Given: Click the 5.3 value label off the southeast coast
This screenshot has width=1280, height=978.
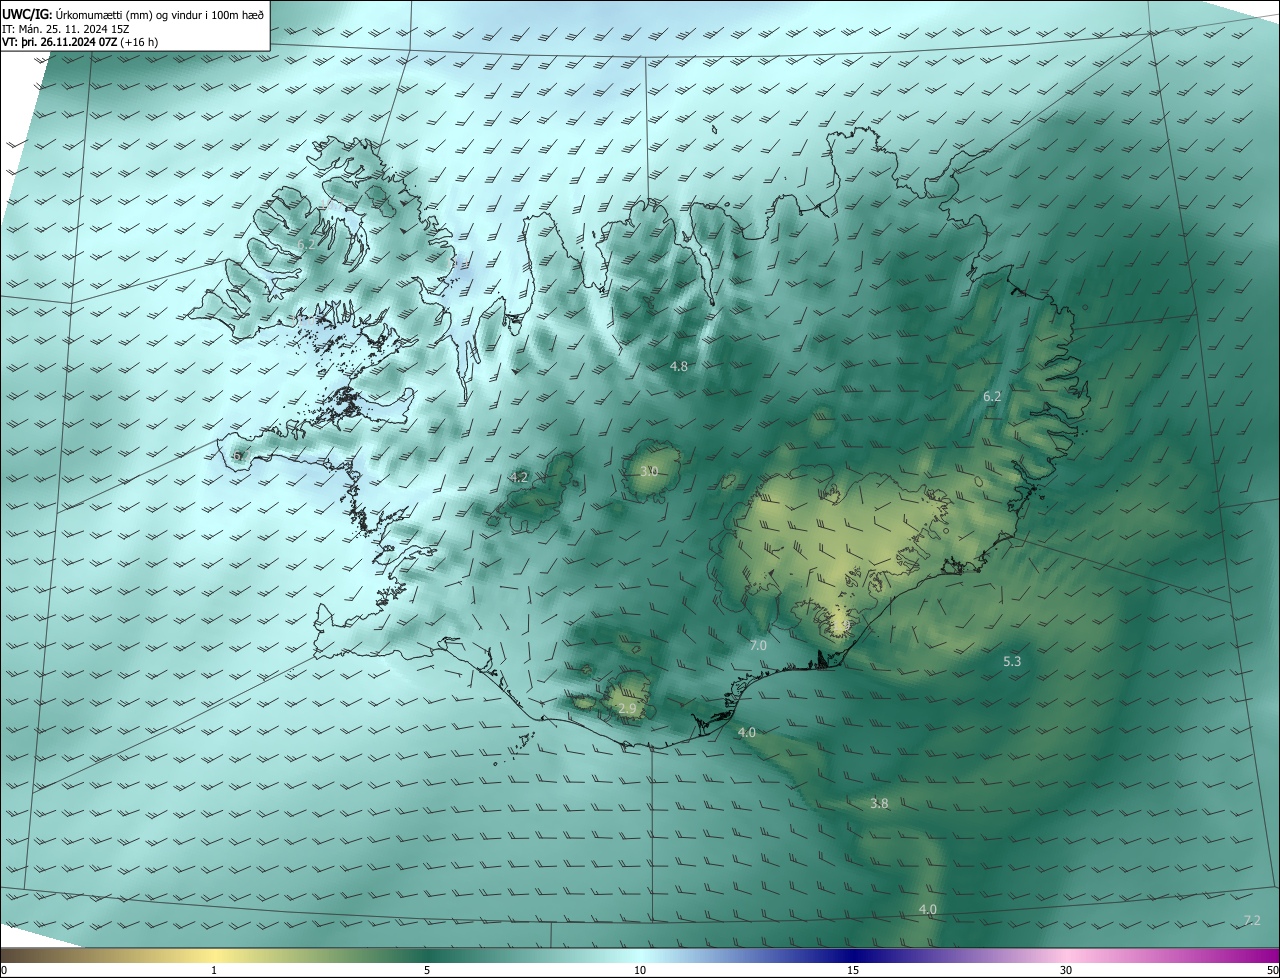Looking at the screenshot, I should pos(1012,662).
